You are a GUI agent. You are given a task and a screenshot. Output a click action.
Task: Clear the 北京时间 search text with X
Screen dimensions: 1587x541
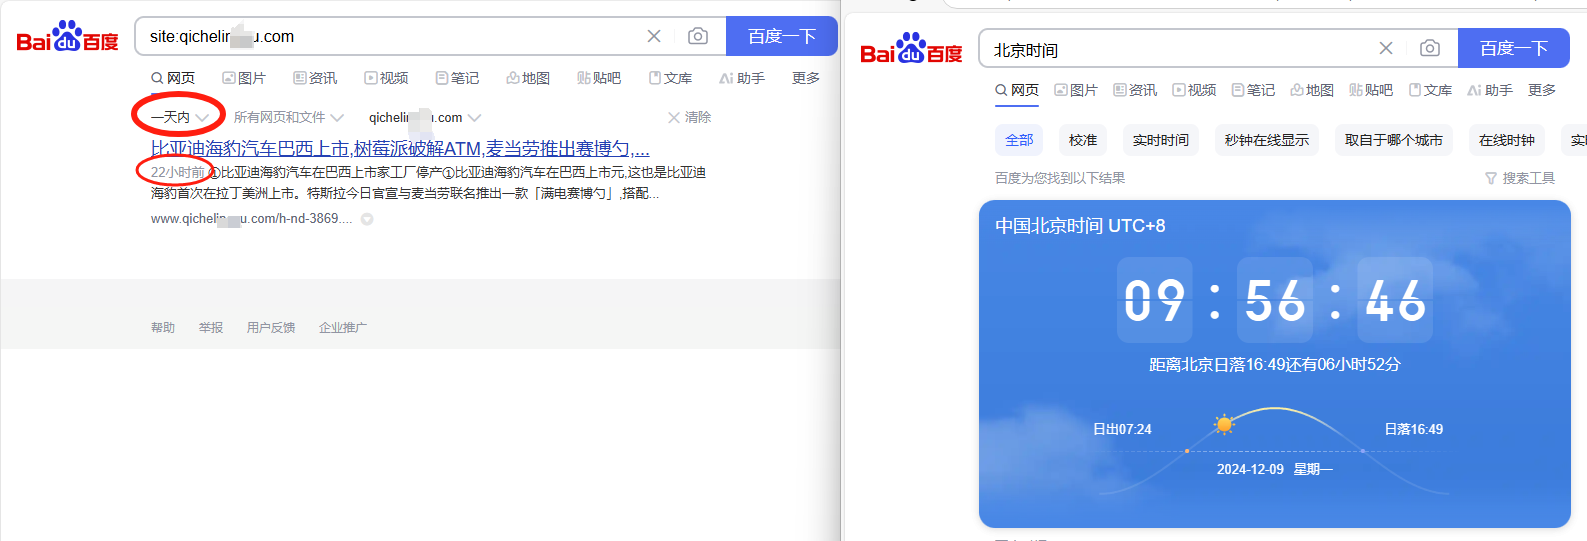(x=1386, y=48)
